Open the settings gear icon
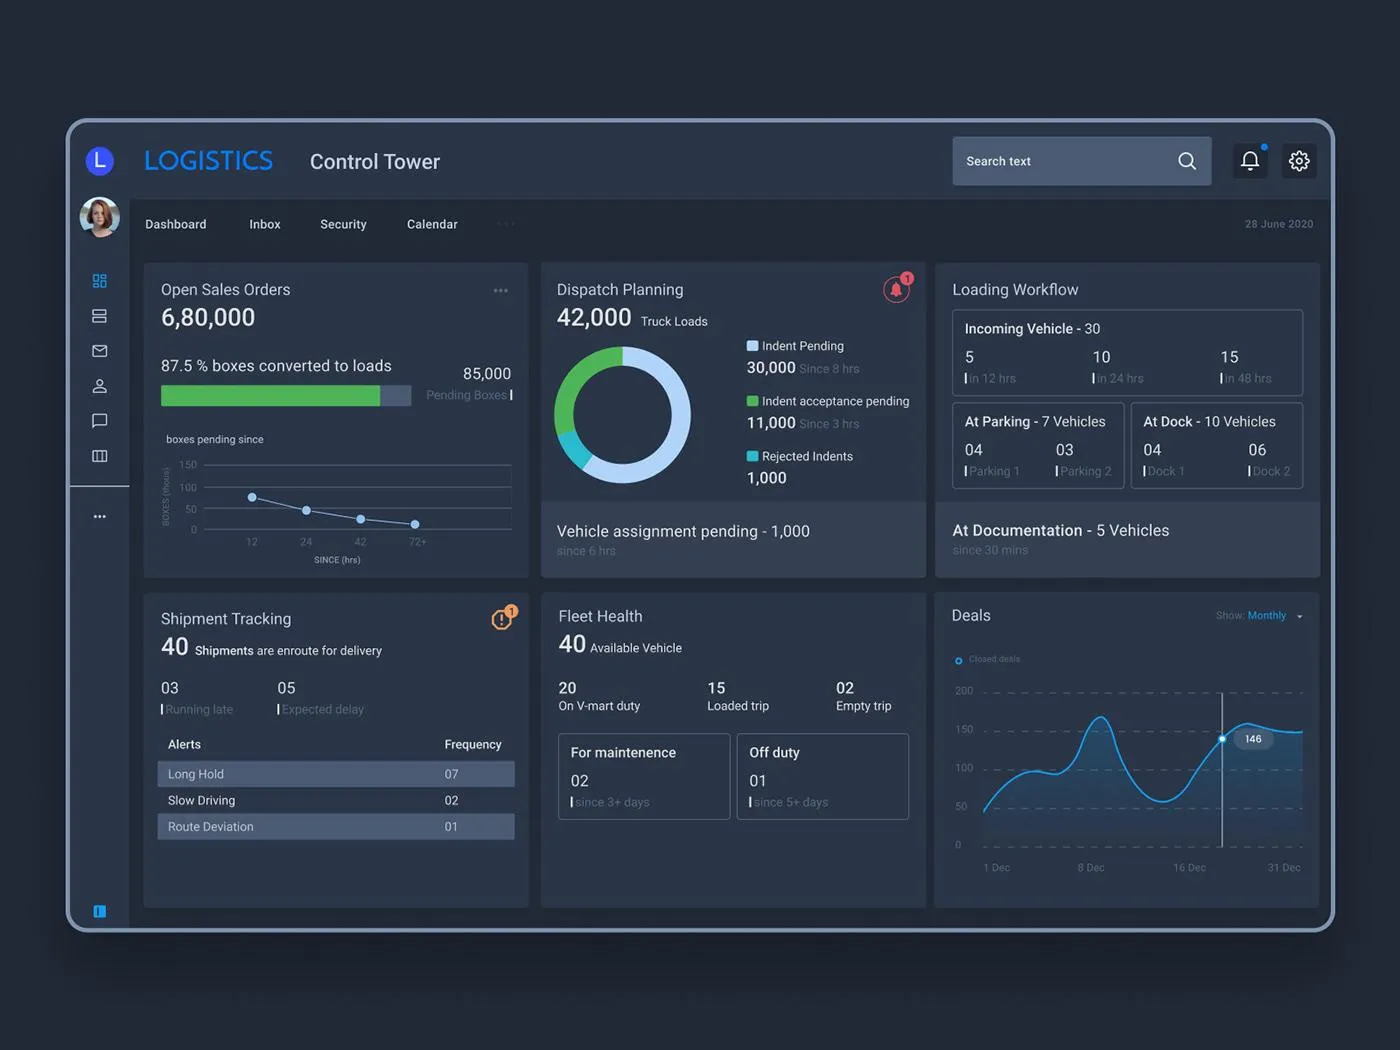This screenshot has height=1050, width=1400. coord(1299,160)
